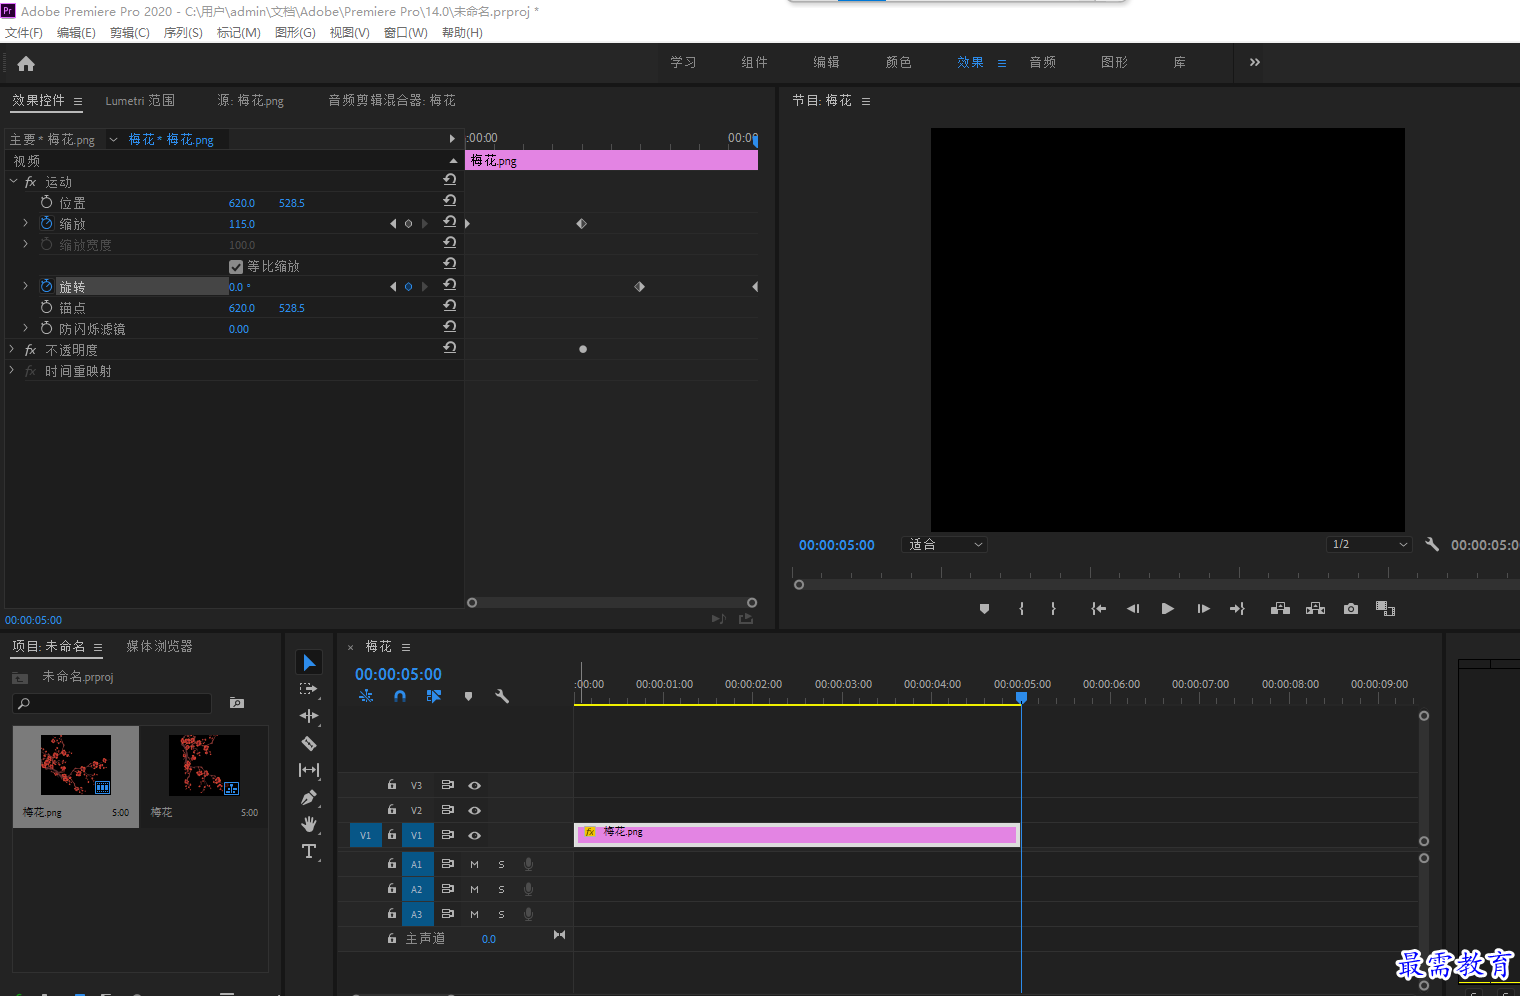Add marker in timeline panel
The image size is (1520, 996).
pos(468,696)
